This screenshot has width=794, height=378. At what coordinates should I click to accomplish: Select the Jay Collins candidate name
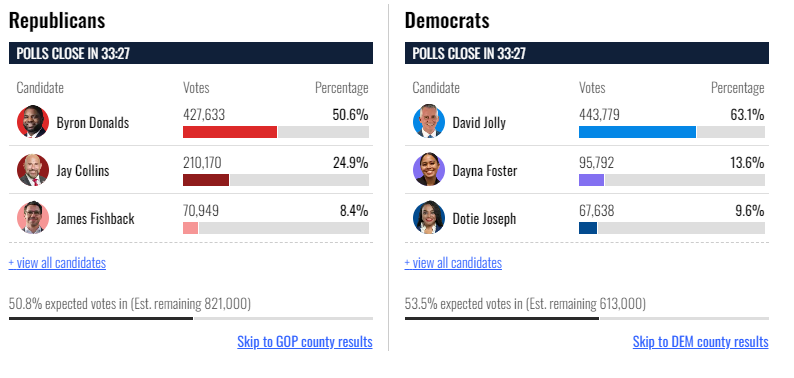83,171
